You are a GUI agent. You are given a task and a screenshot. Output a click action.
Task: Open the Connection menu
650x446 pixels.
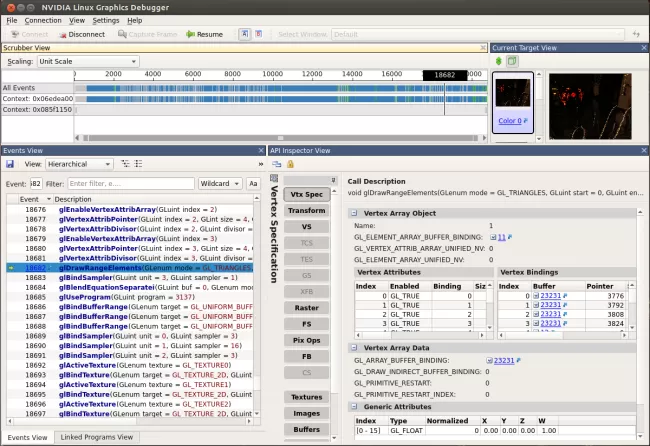pos(43,20)
